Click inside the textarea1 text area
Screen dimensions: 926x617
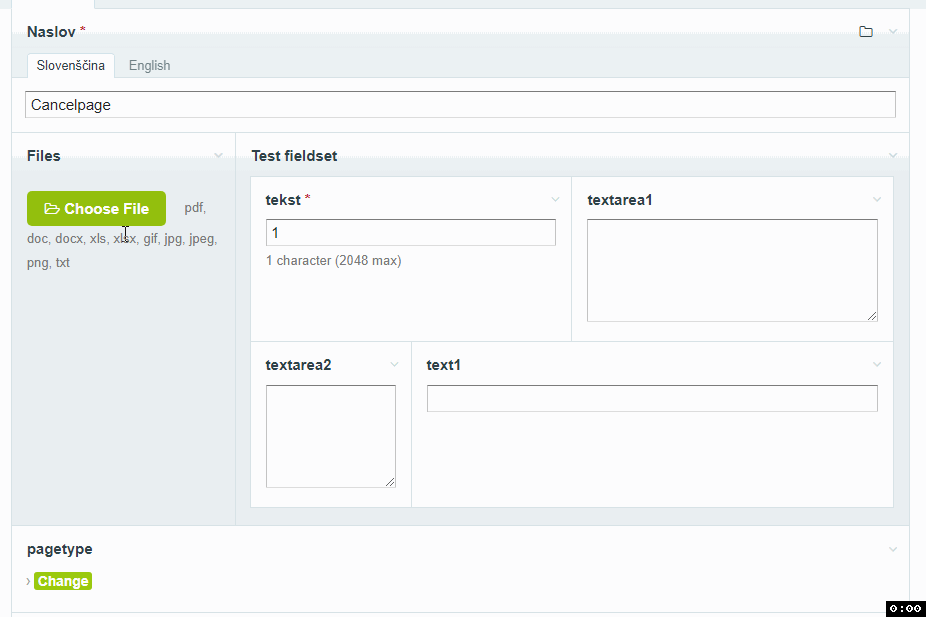click(732, 270)
